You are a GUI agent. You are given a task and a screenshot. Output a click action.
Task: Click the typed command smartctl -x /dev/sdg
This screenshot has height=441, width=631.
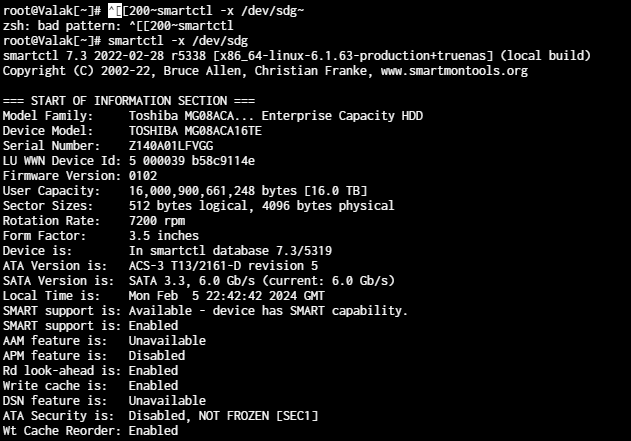tap(178, 41)
